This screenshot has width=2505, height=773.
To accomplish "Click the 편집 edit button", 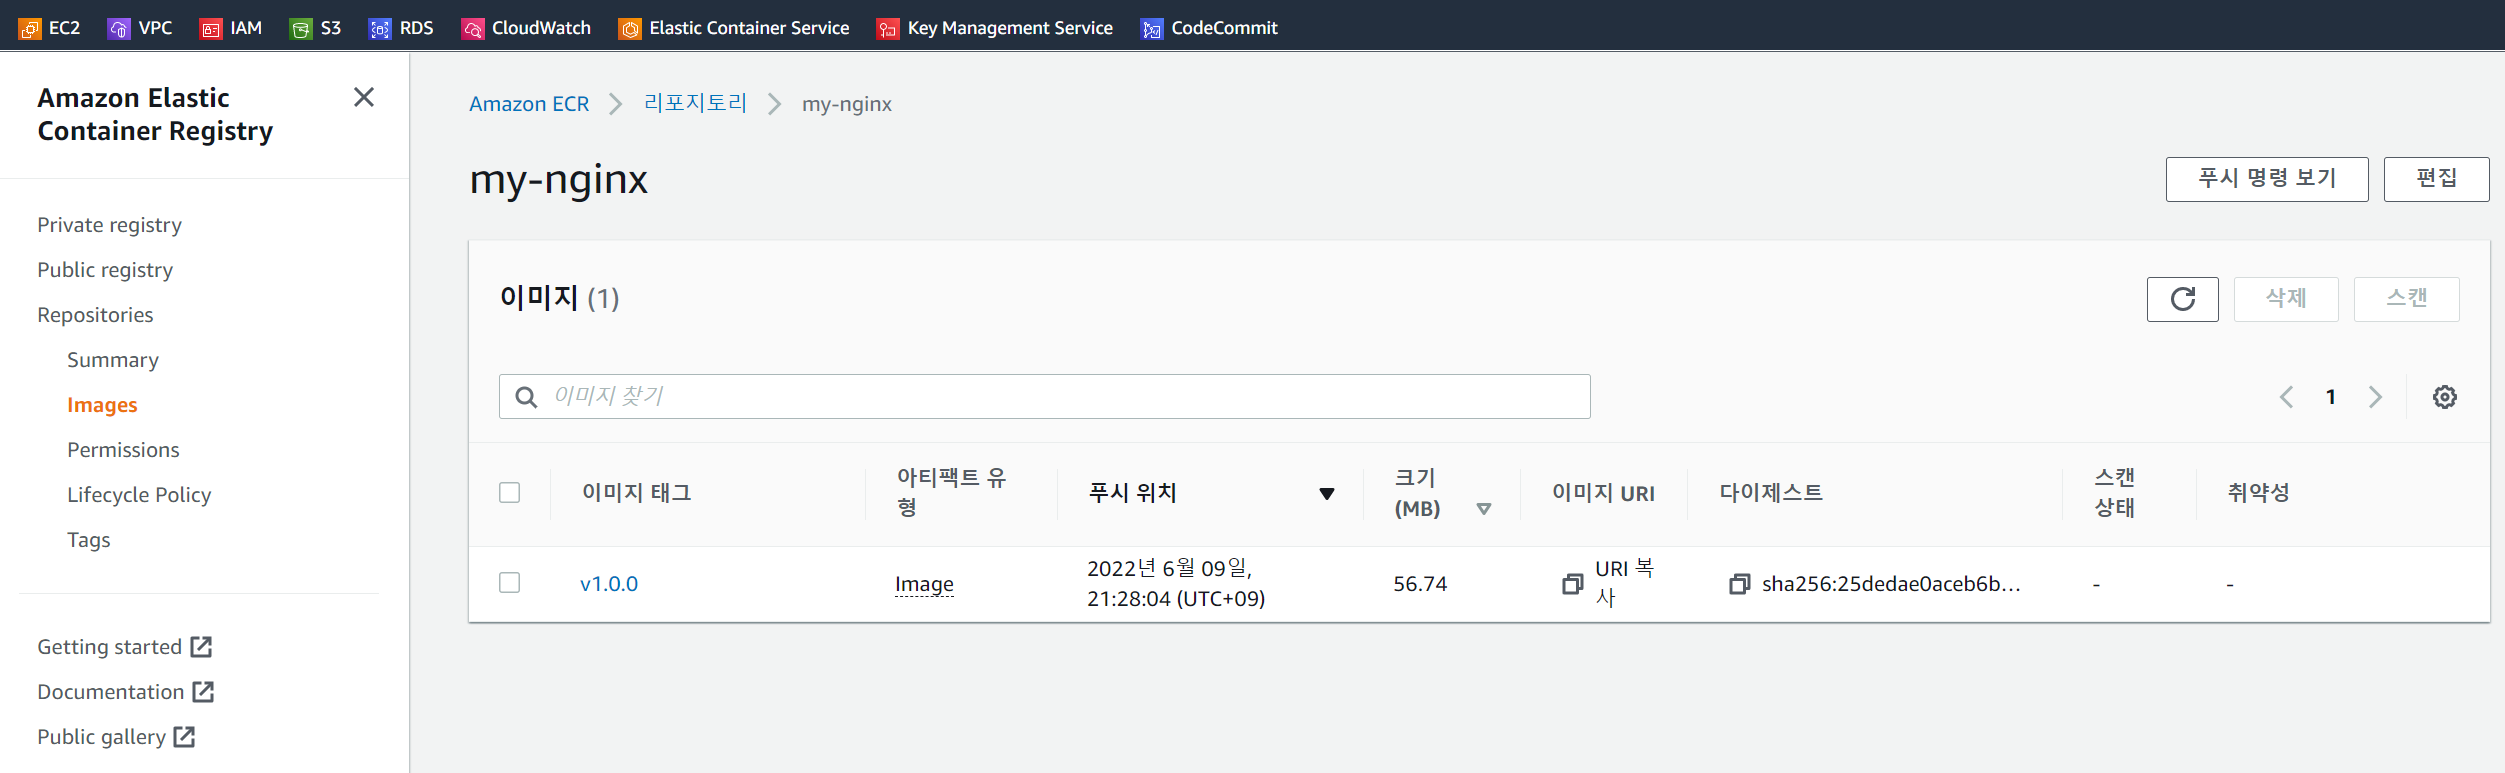I will [x=2436, y=179].
